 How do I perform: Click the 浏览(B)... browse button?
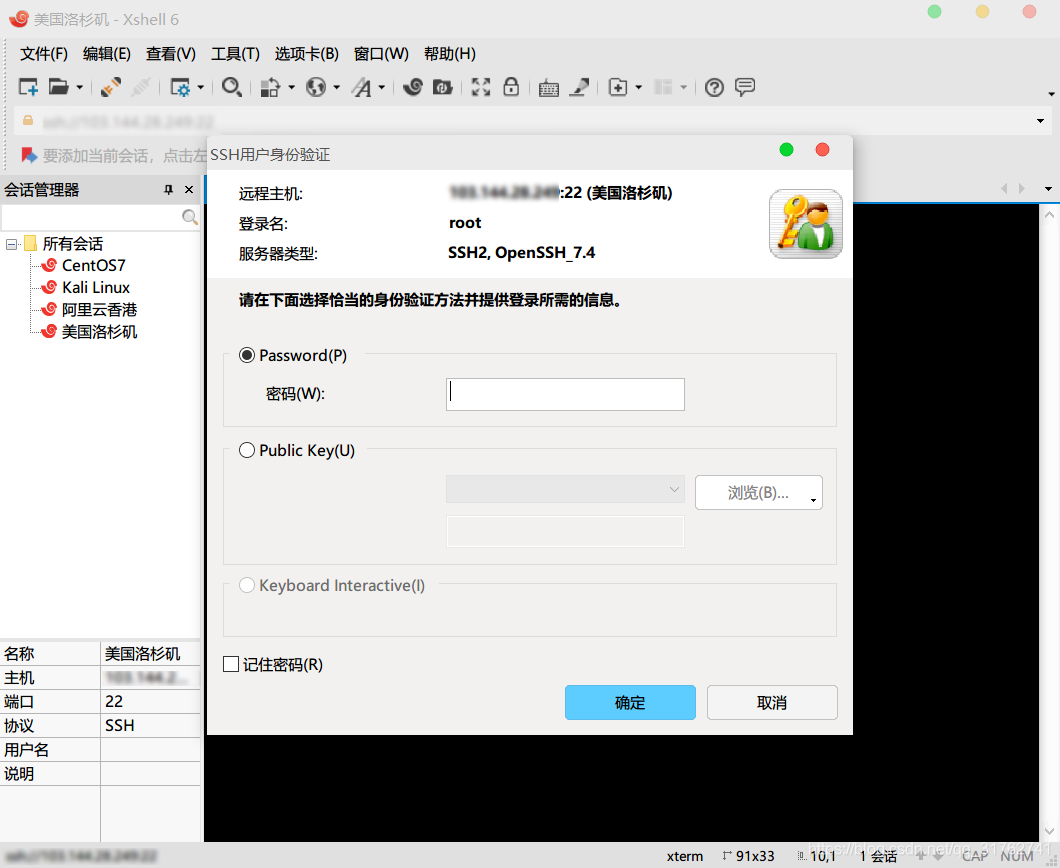point(758,492)
